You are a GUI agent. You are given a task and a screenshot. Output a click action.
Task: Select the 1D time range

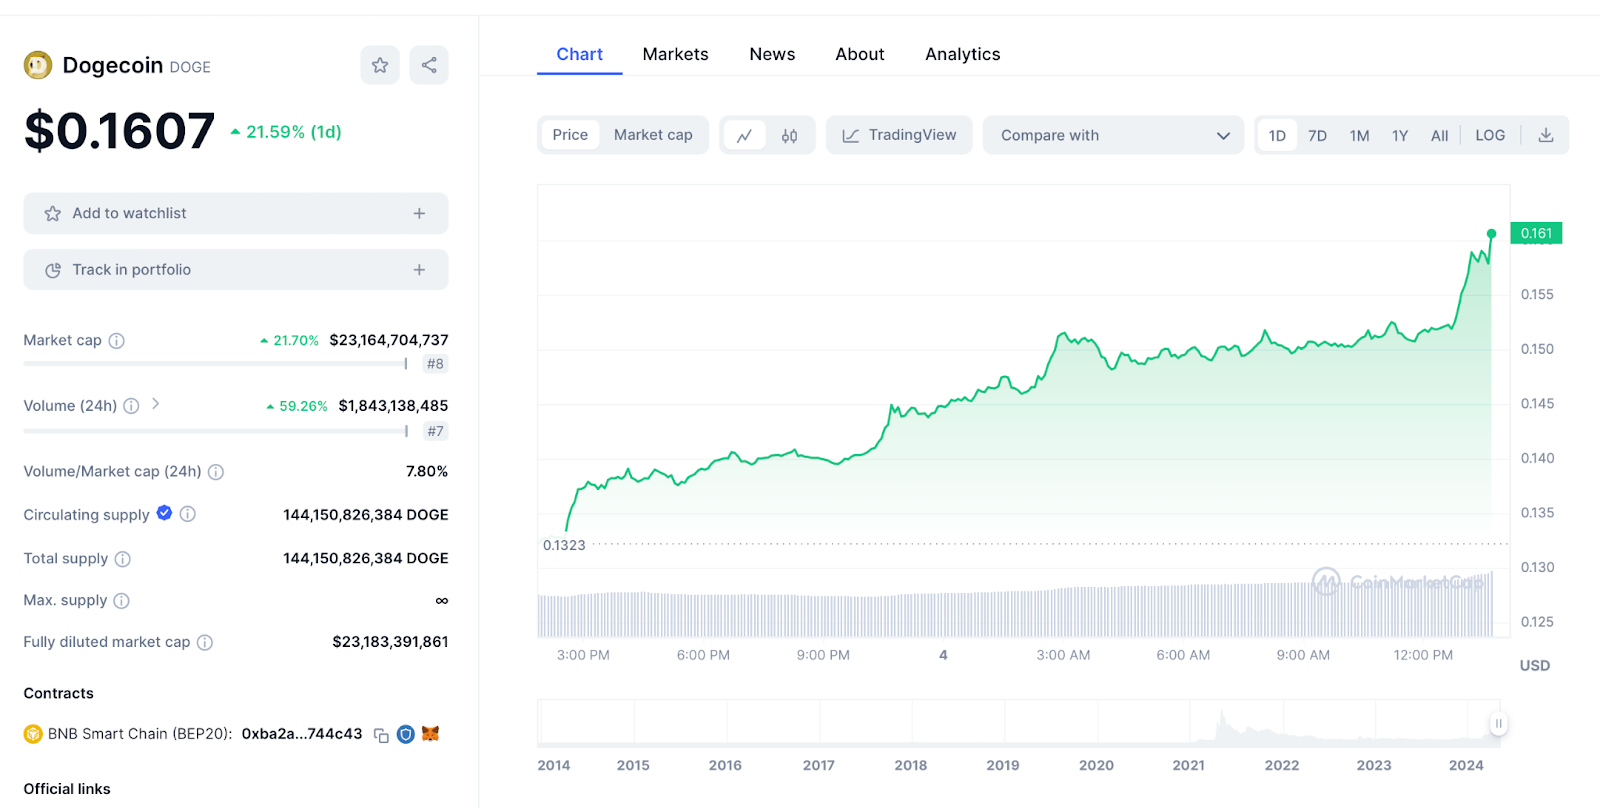click(x=1277, y=135)
